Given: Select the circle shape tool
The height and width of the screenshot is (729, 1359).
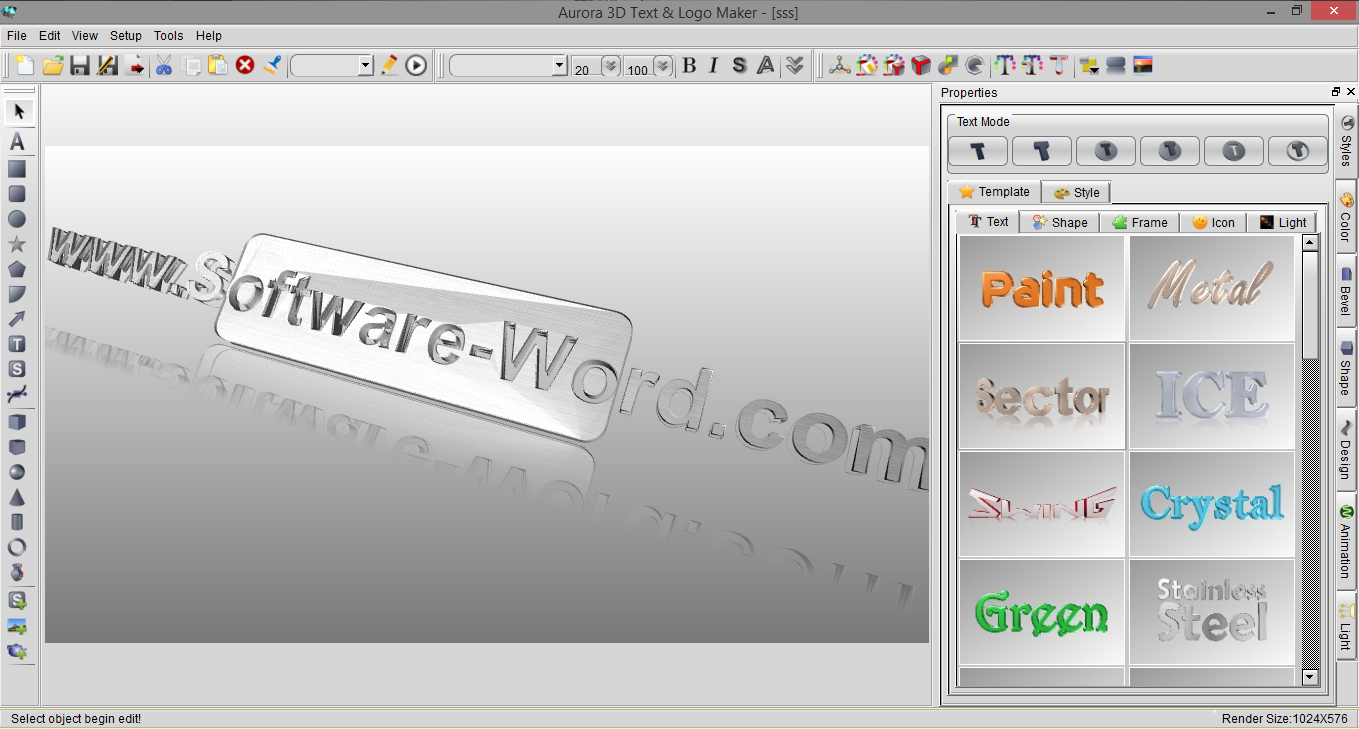Looking at the screenshot, I should 17,219.
